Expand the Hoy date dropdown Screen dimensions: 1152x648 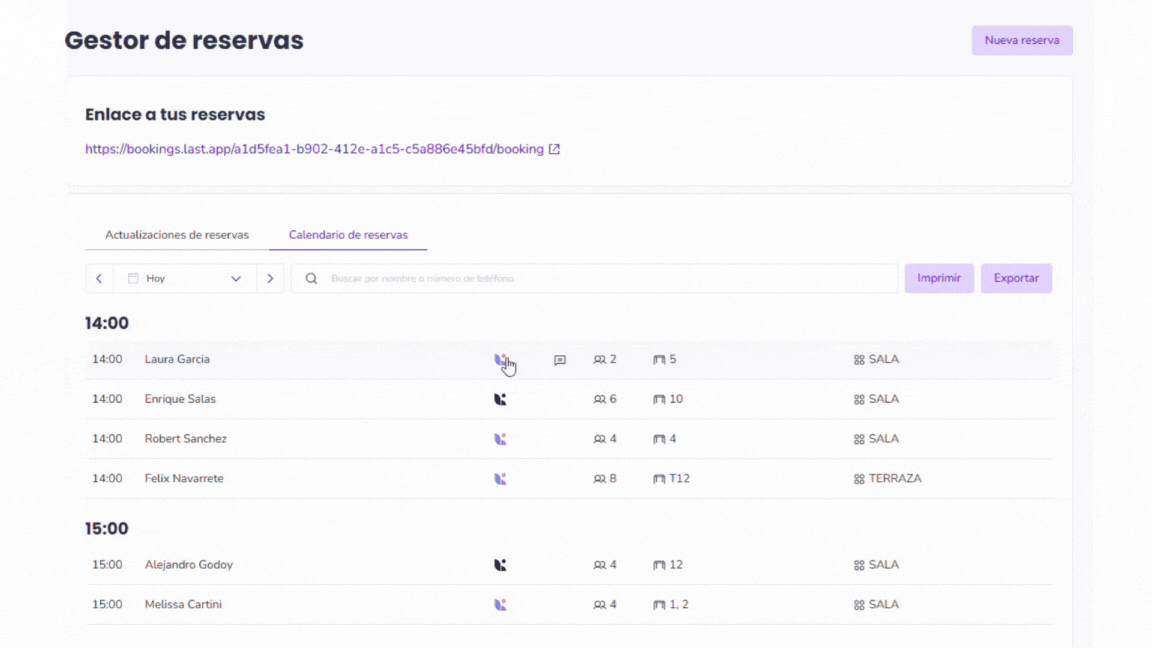coord(236,279)
